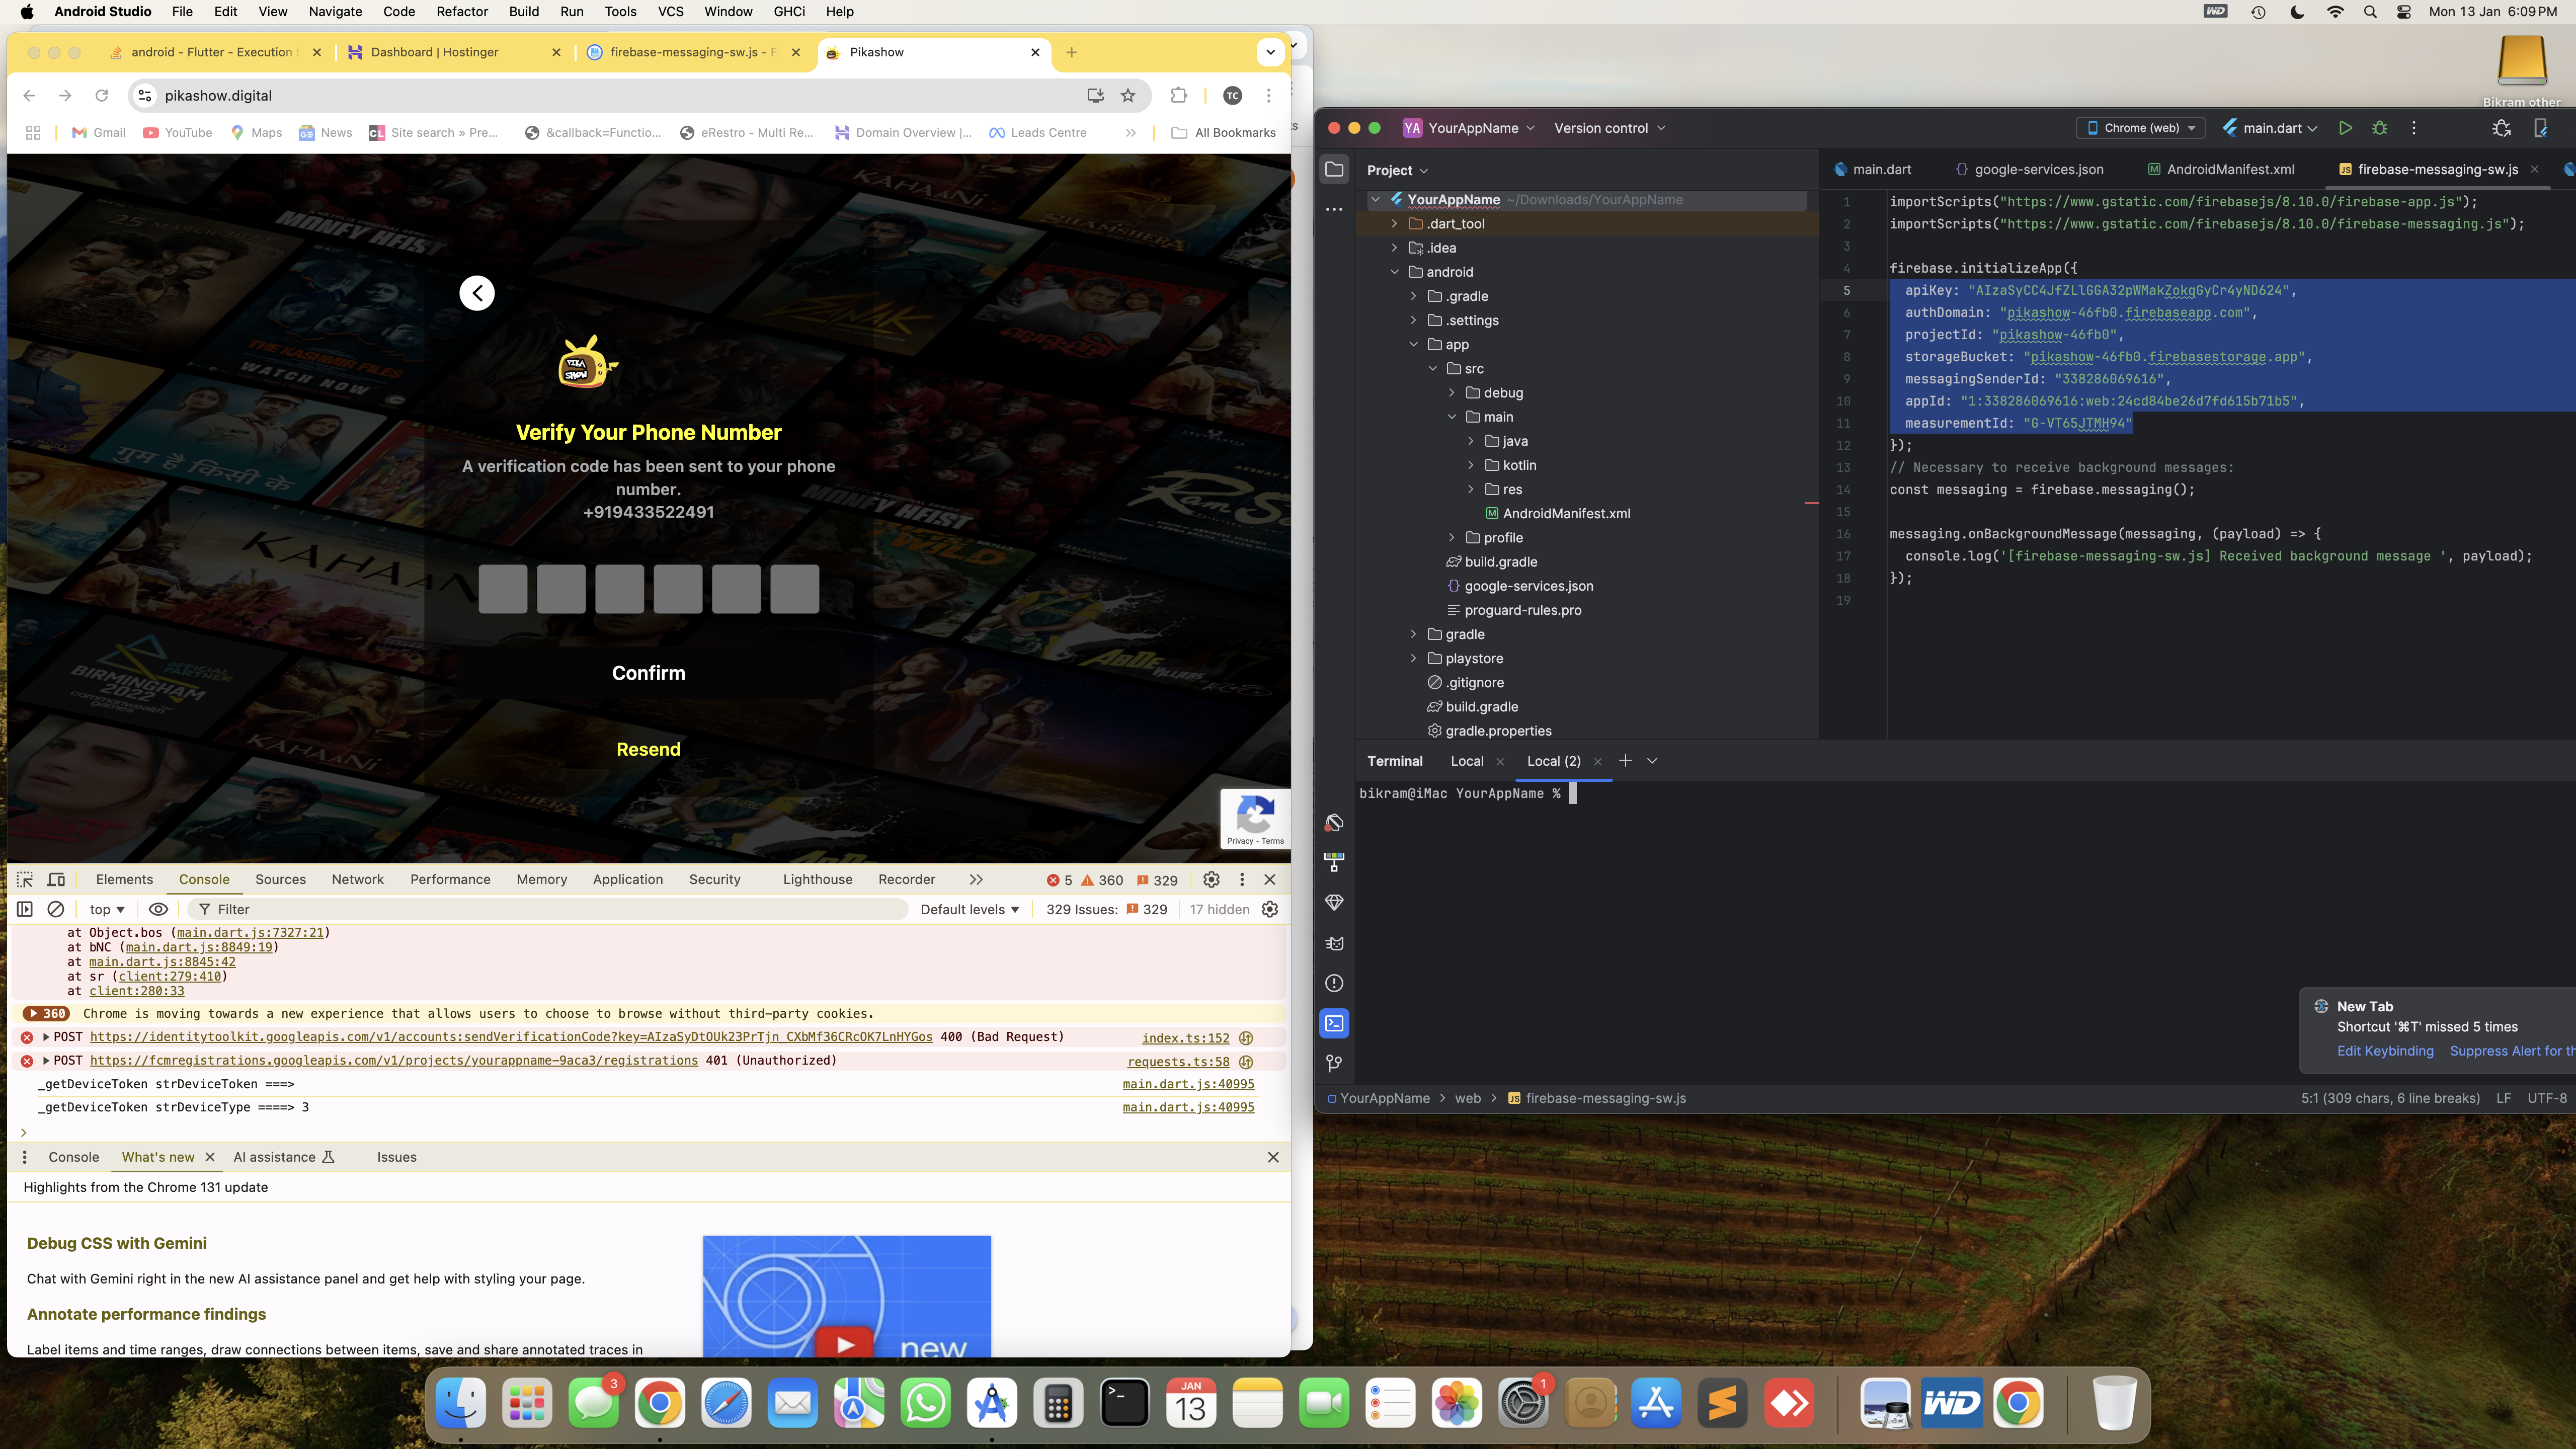Expand the profile folder in the project tree
This screenshot has width=2576, height=1449.
[x=1453, y=538]
